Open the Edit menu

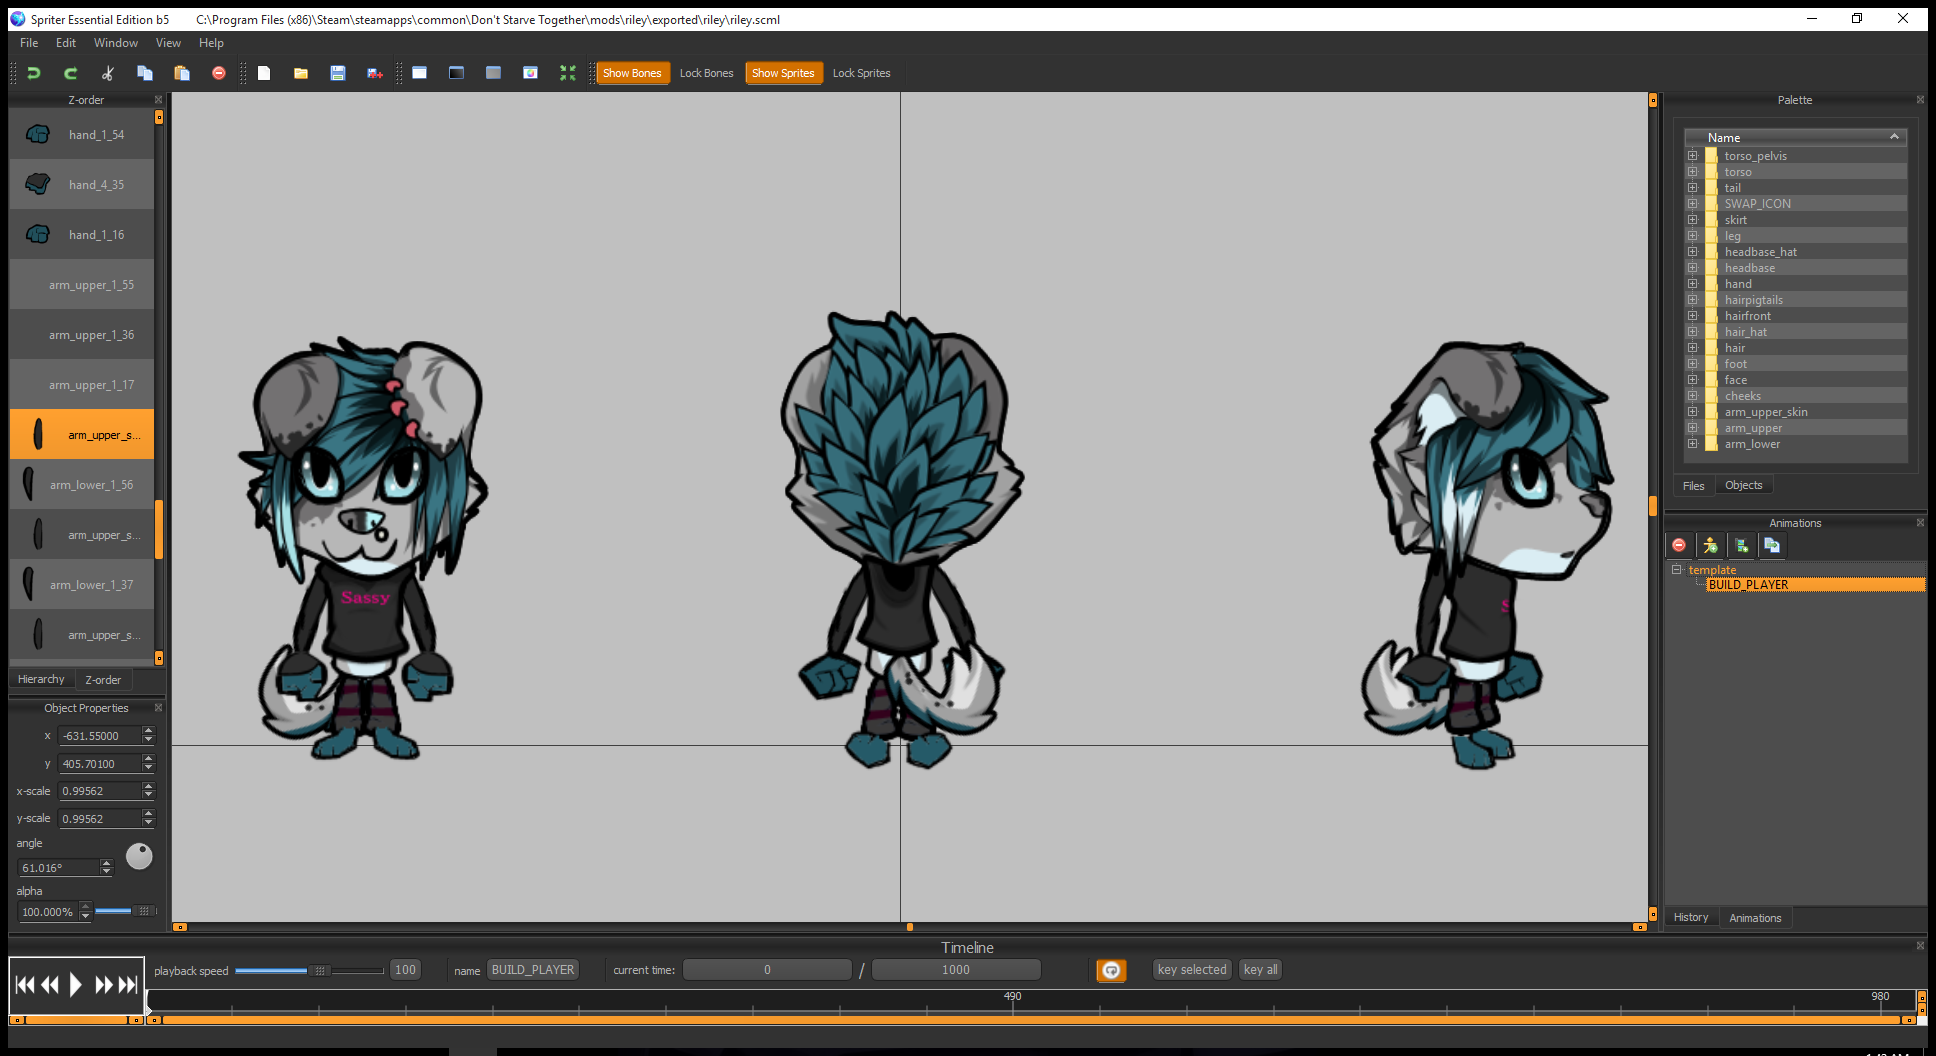point(66,43)
